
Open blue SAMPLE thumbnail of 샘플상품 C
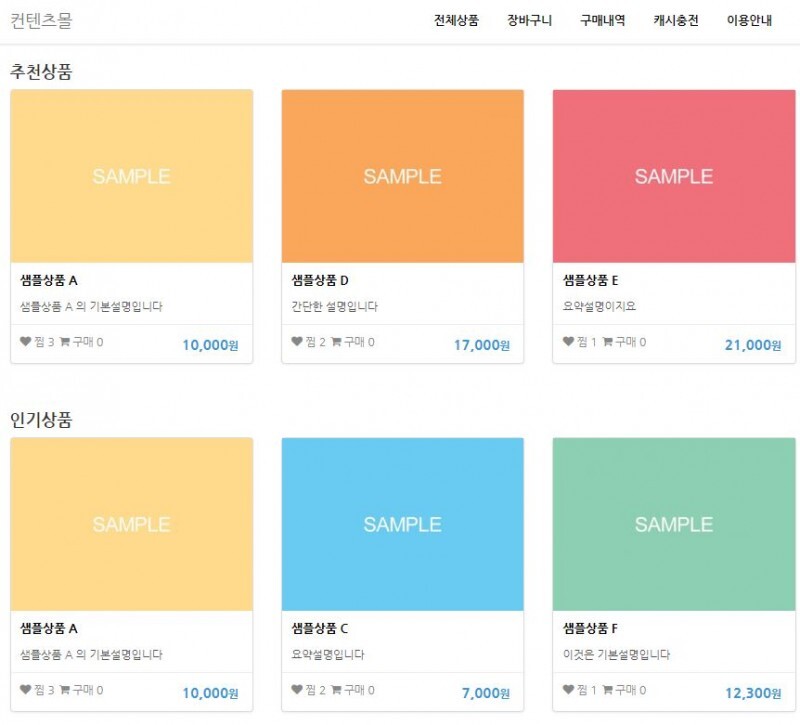point(403,524)
